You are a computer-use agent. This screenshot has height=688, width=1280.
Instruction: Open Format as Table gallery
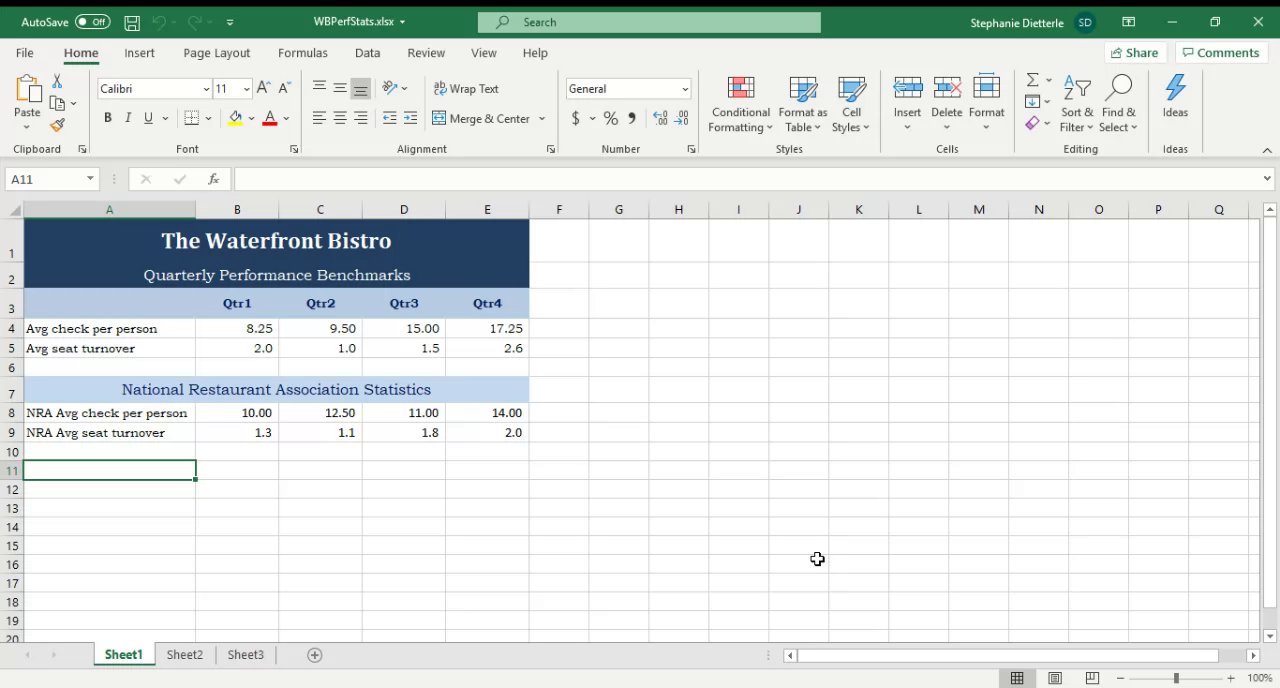[803, 104]
